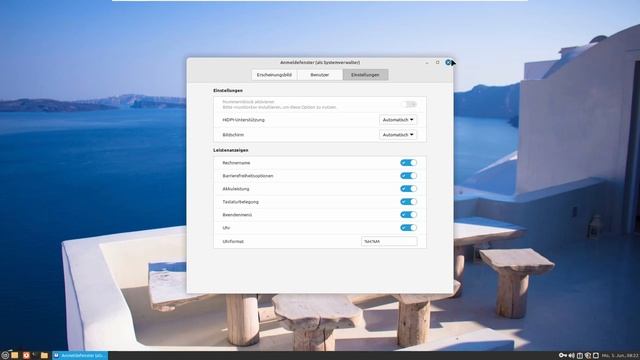Click the key icon in system tray
The width and height of the screenshot is (640, 360).
[x=563, y=356]
